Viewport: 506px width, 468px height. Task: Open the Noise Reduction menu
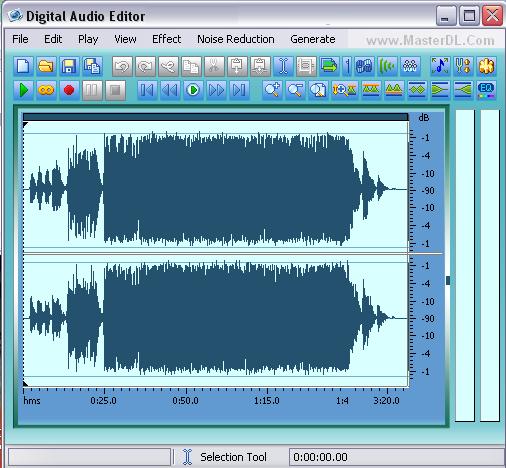point(236,39)
